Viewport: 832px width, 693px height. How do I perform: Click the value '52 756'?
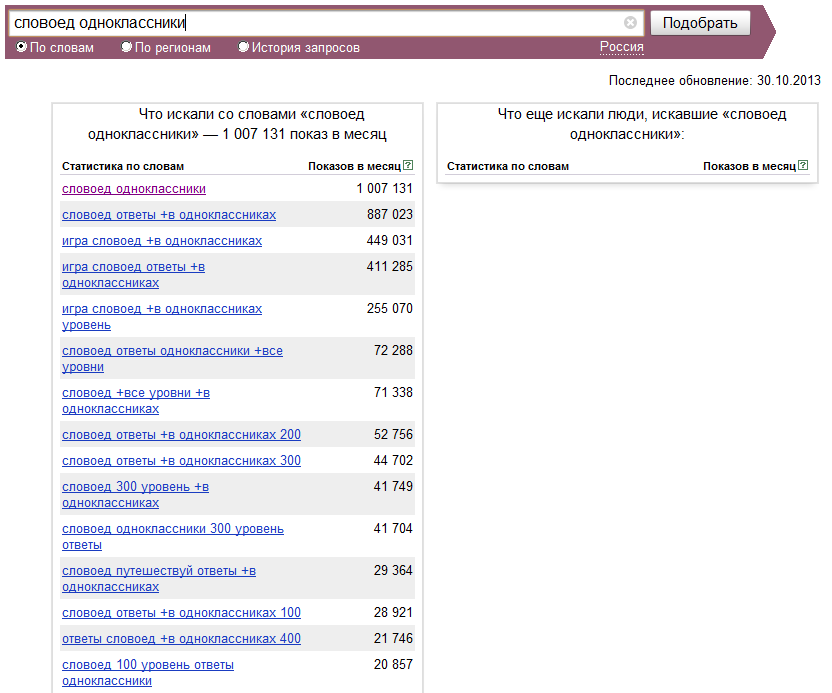pos(393,434)
